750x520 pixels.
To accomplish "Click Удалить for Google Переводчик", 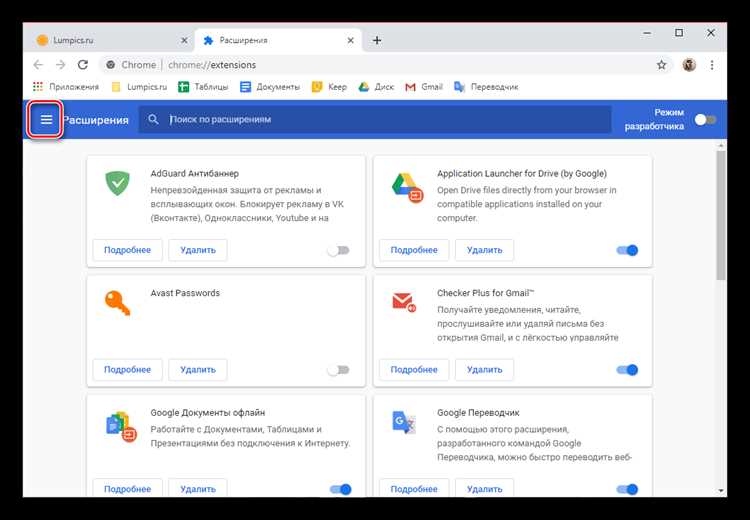I will point(484,488).
